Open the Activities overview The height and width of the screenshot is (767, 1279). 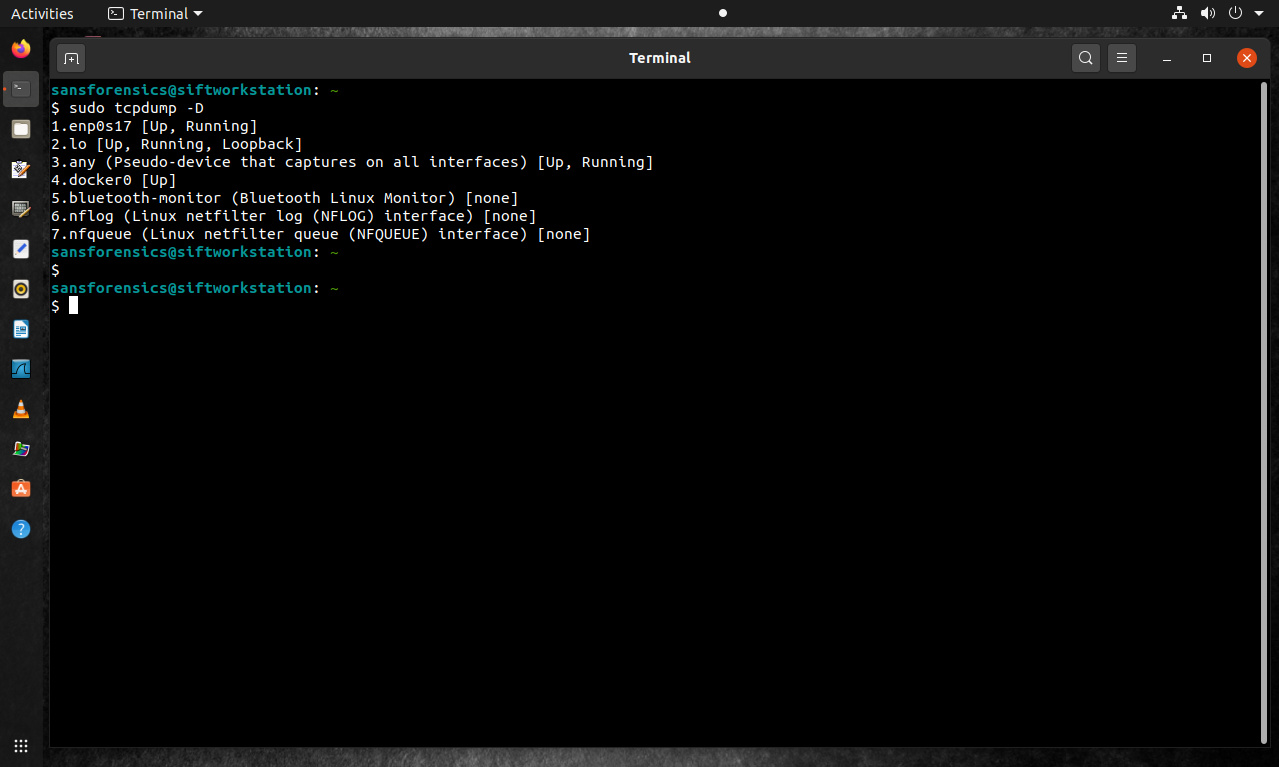coord(42,14)
